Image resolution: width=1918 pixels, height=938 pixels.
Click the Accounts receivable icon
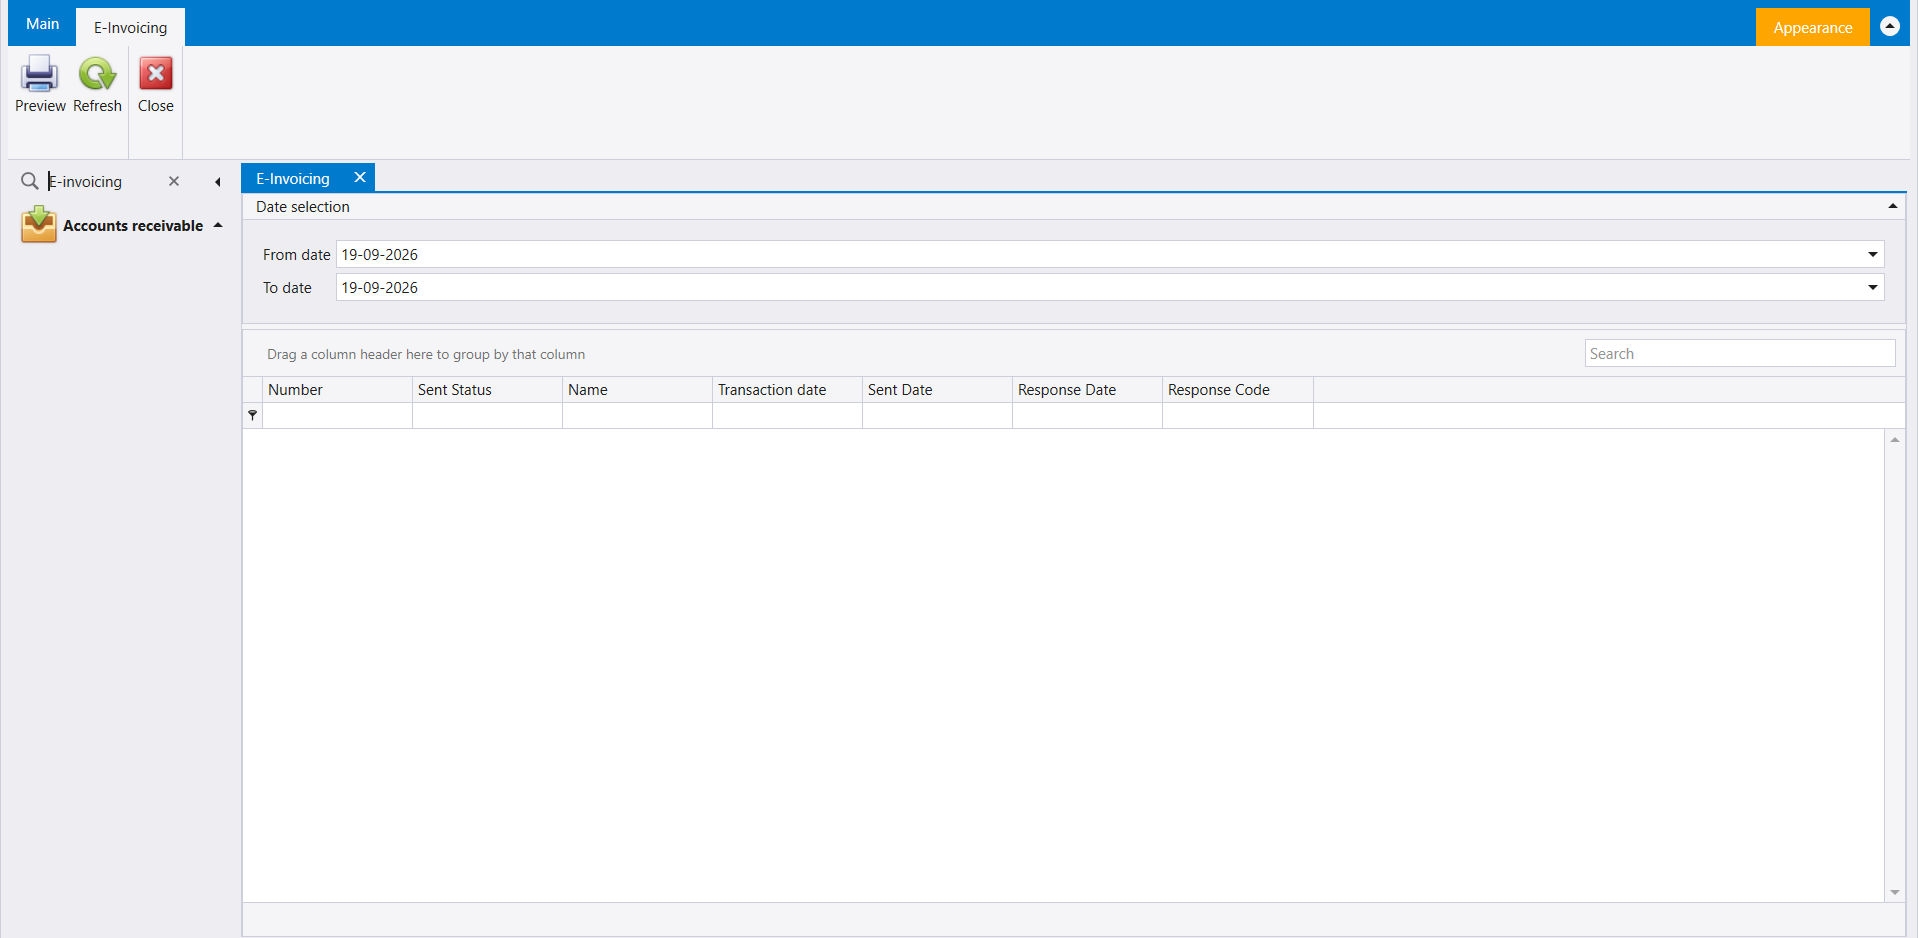(x=39, y=225)
